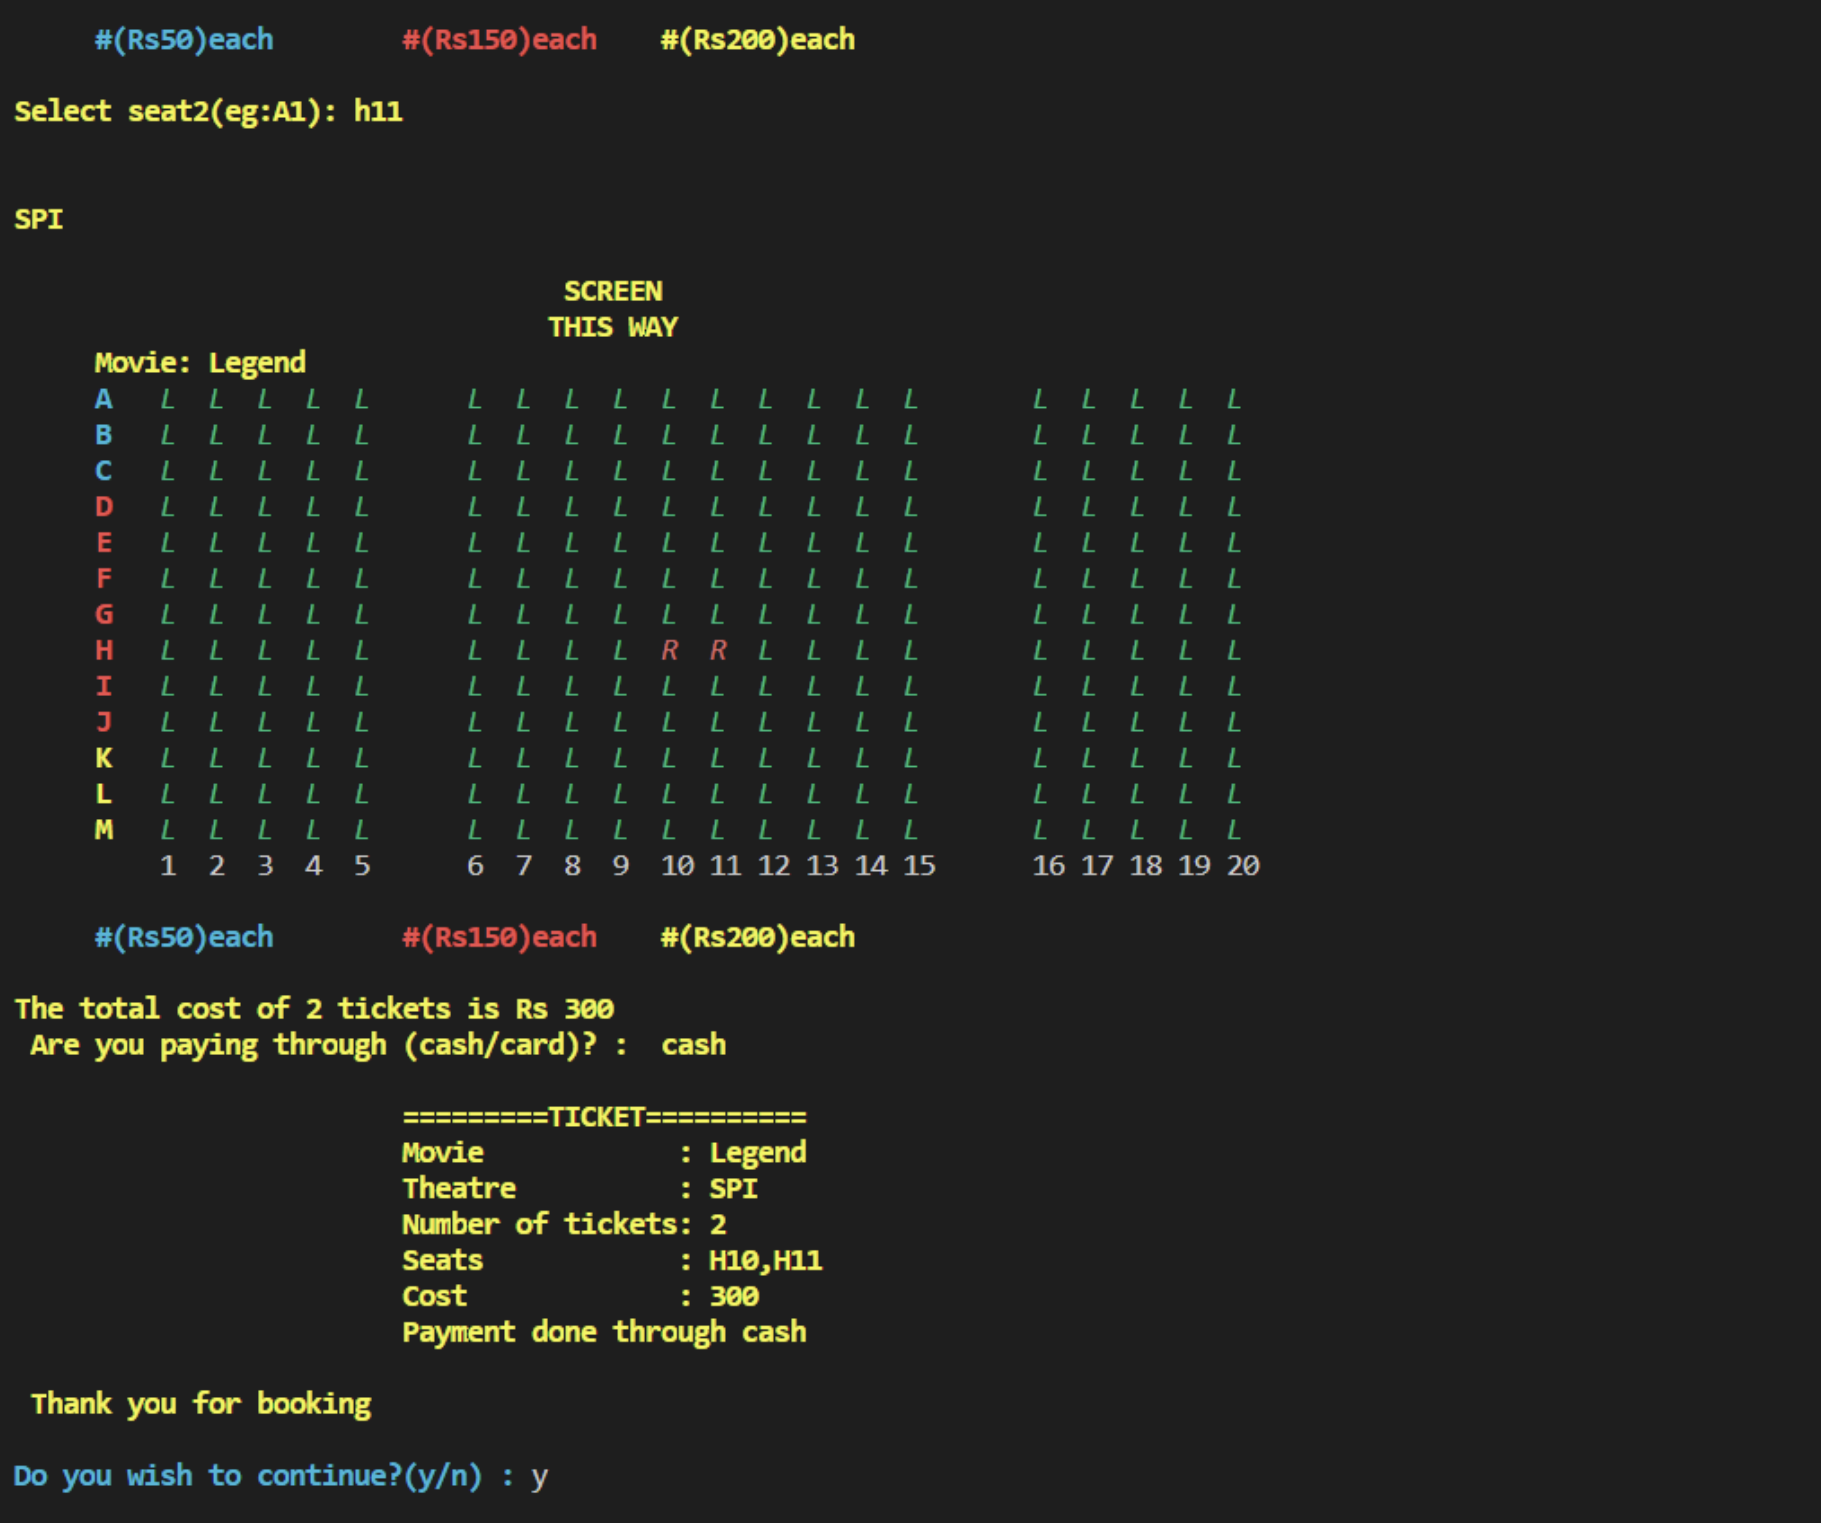Screen dimensions: 1821x1523
Task: Click the 'Number of tickets: 2' line
Action: point(564,1225)
